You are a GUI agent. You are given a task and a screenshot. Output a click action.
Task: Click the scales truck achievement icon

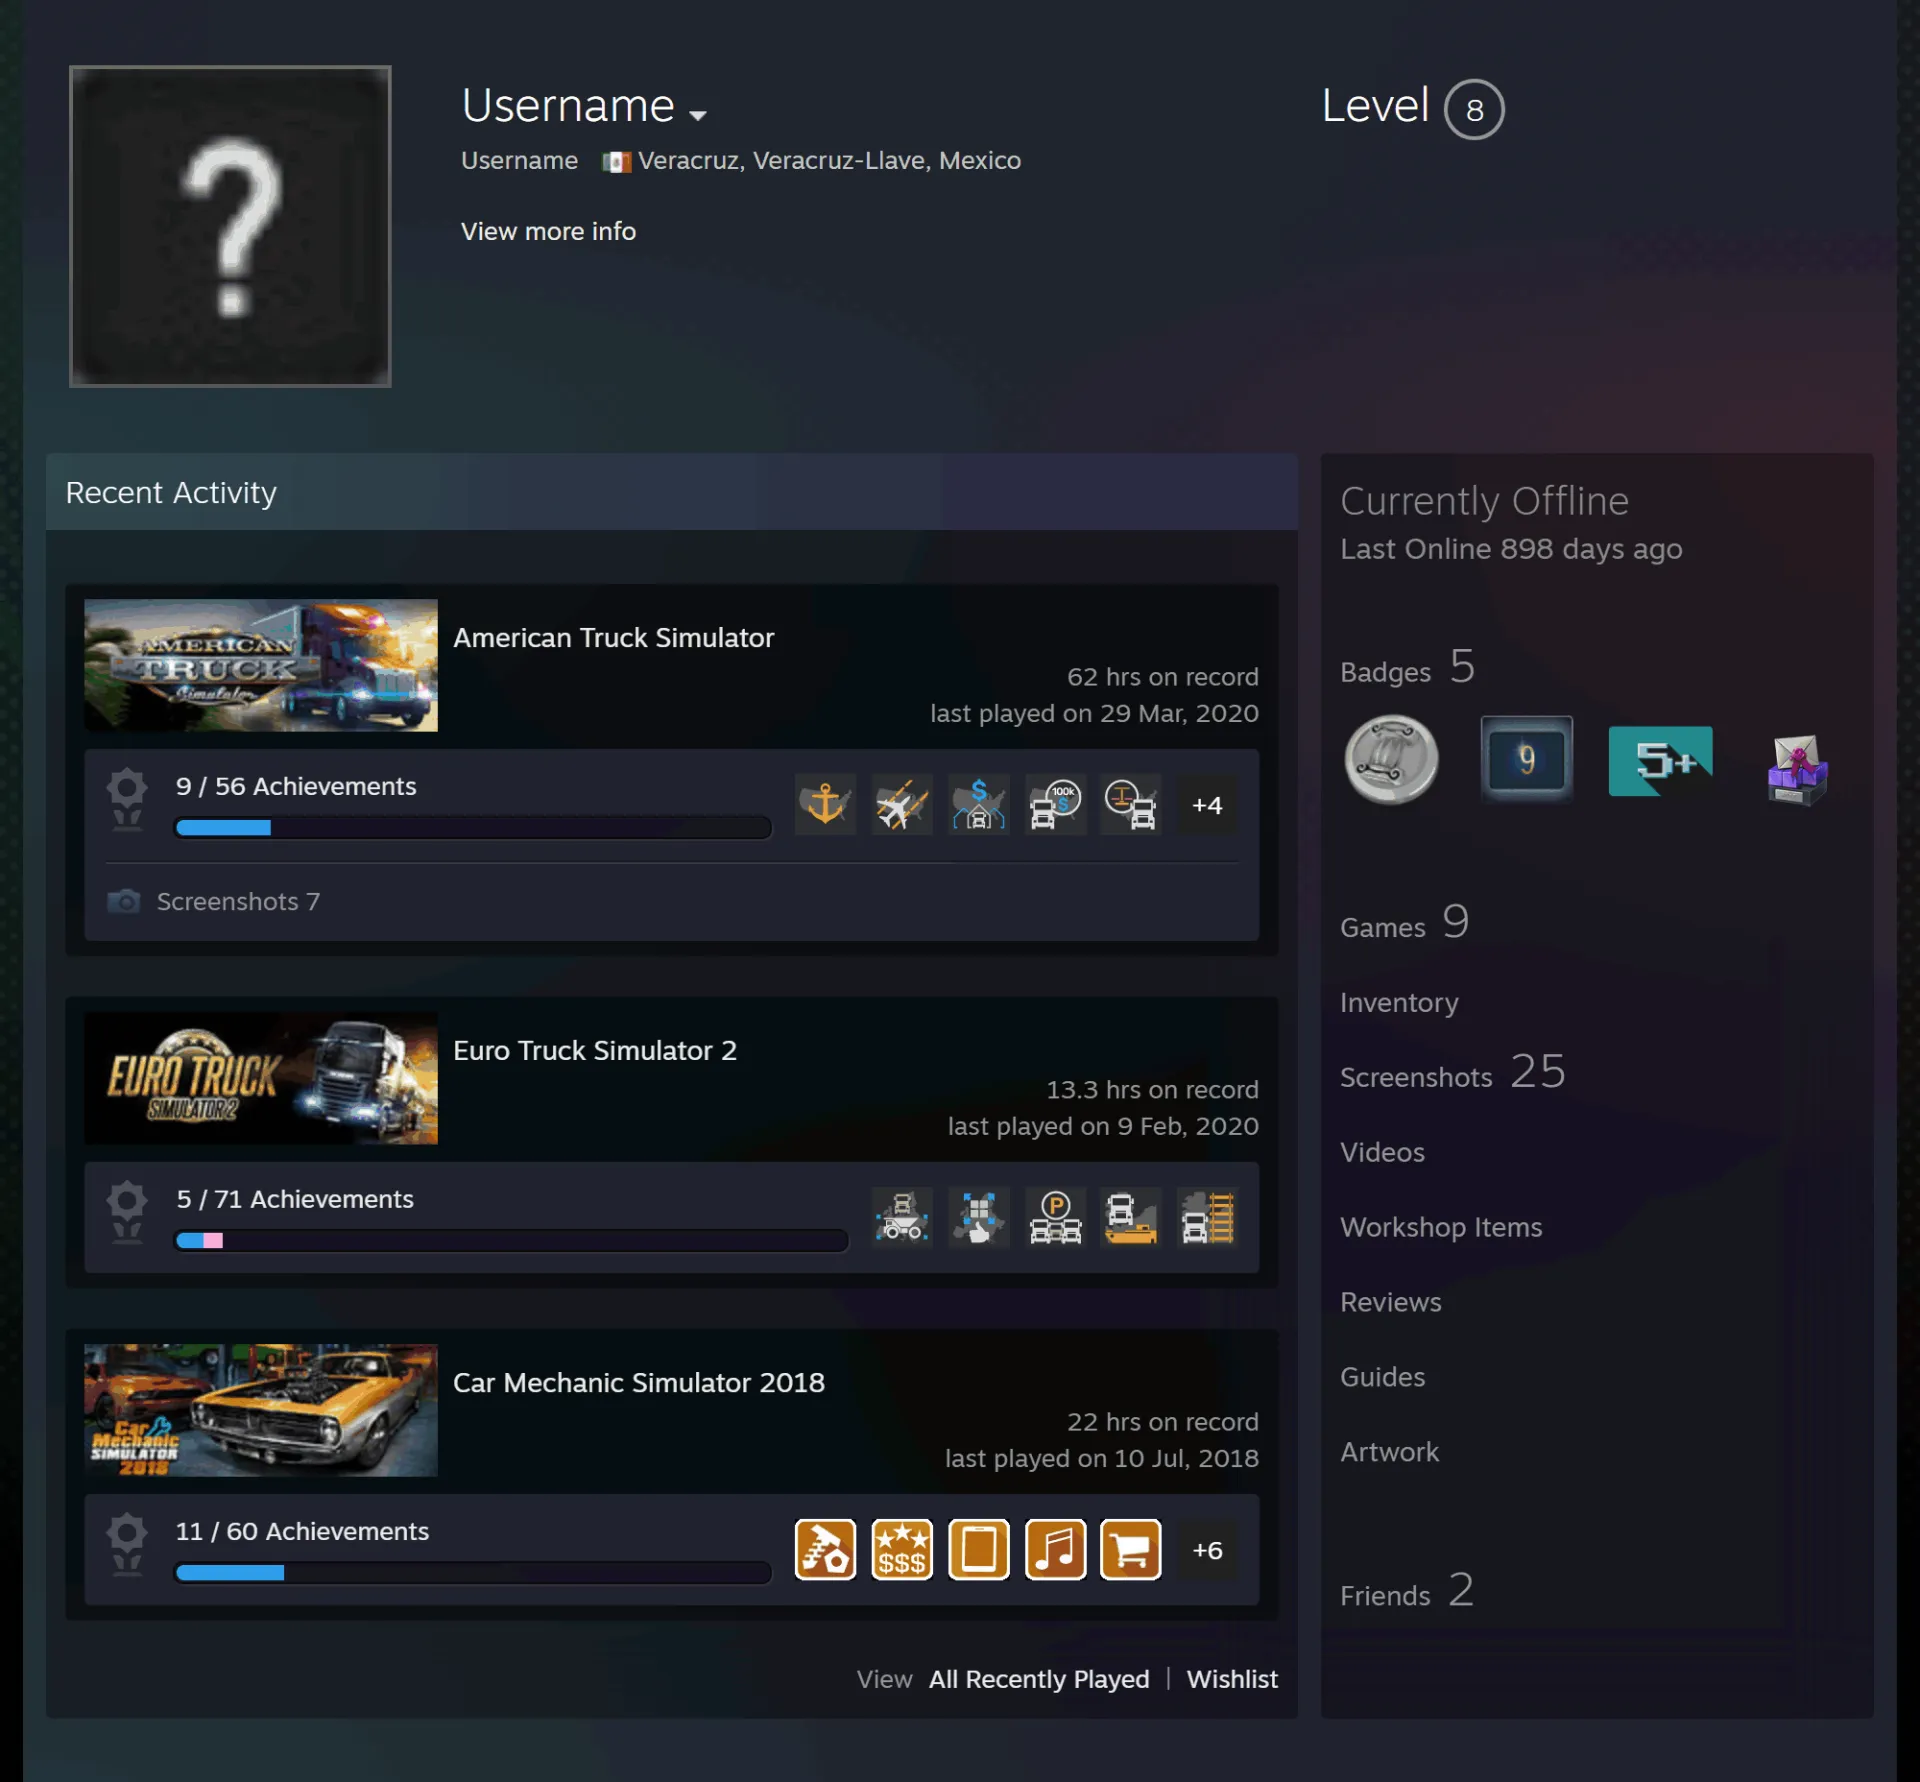click(1131, 804)
